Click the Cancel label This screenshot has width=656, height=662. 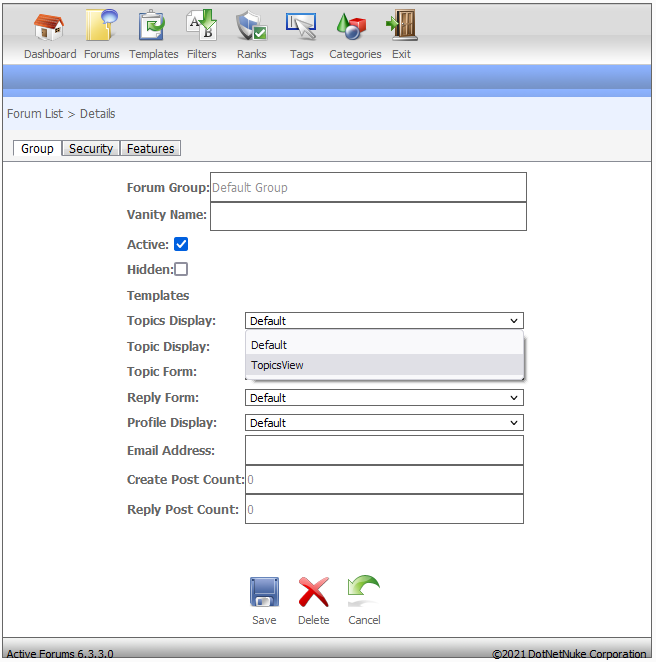tap(364, 620)
